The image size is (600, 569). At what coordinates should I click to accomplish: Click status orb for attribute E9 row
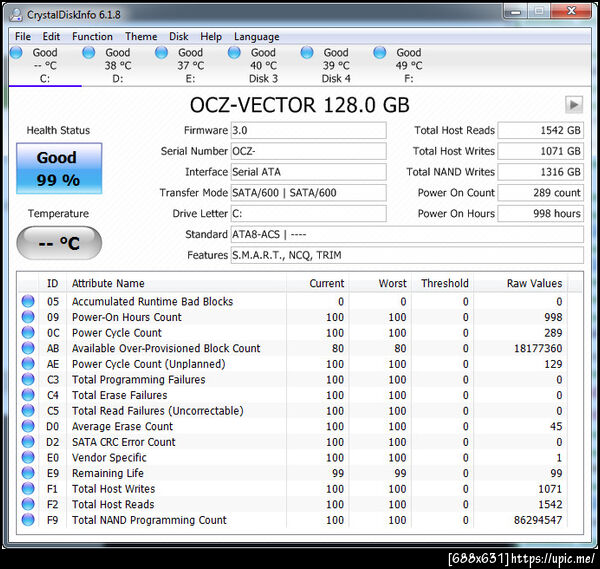(x=28, y=473)
